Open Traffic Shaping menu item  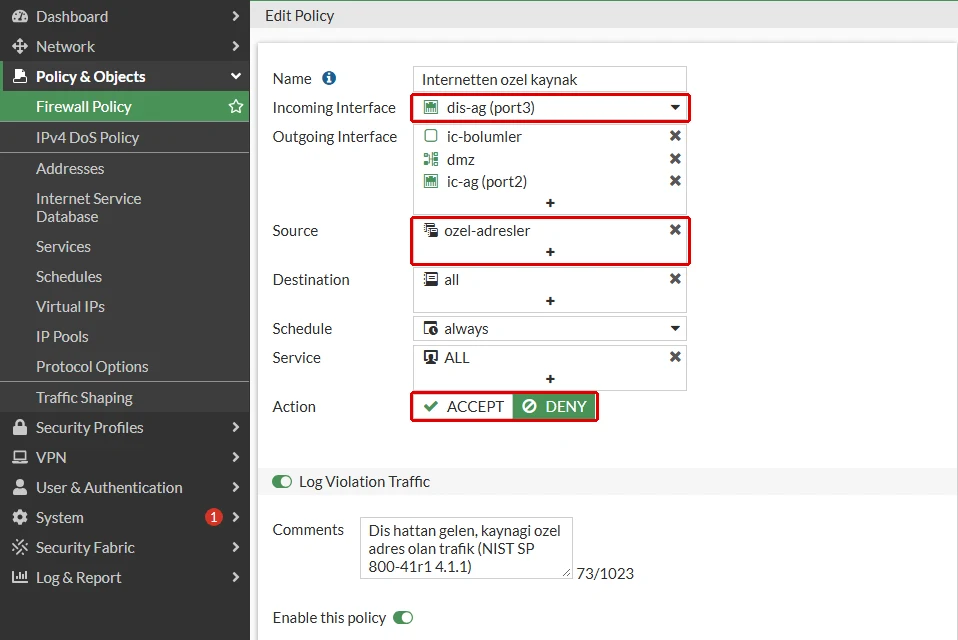coord(125,398)
